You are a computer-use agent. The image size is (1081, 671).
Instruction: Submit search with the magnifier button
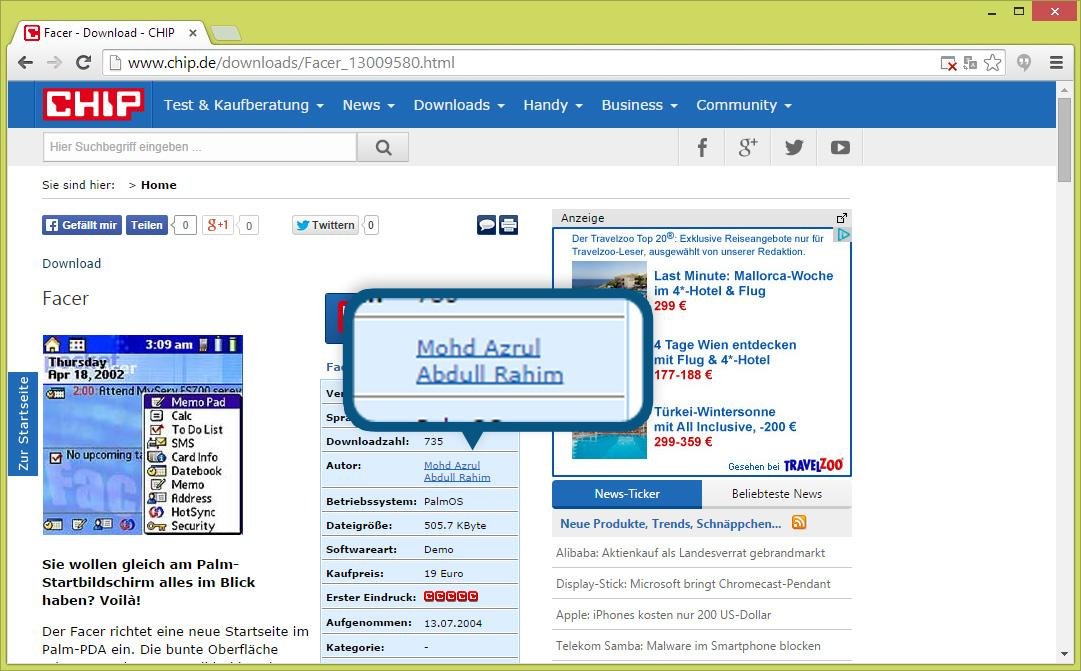(383, 147)
